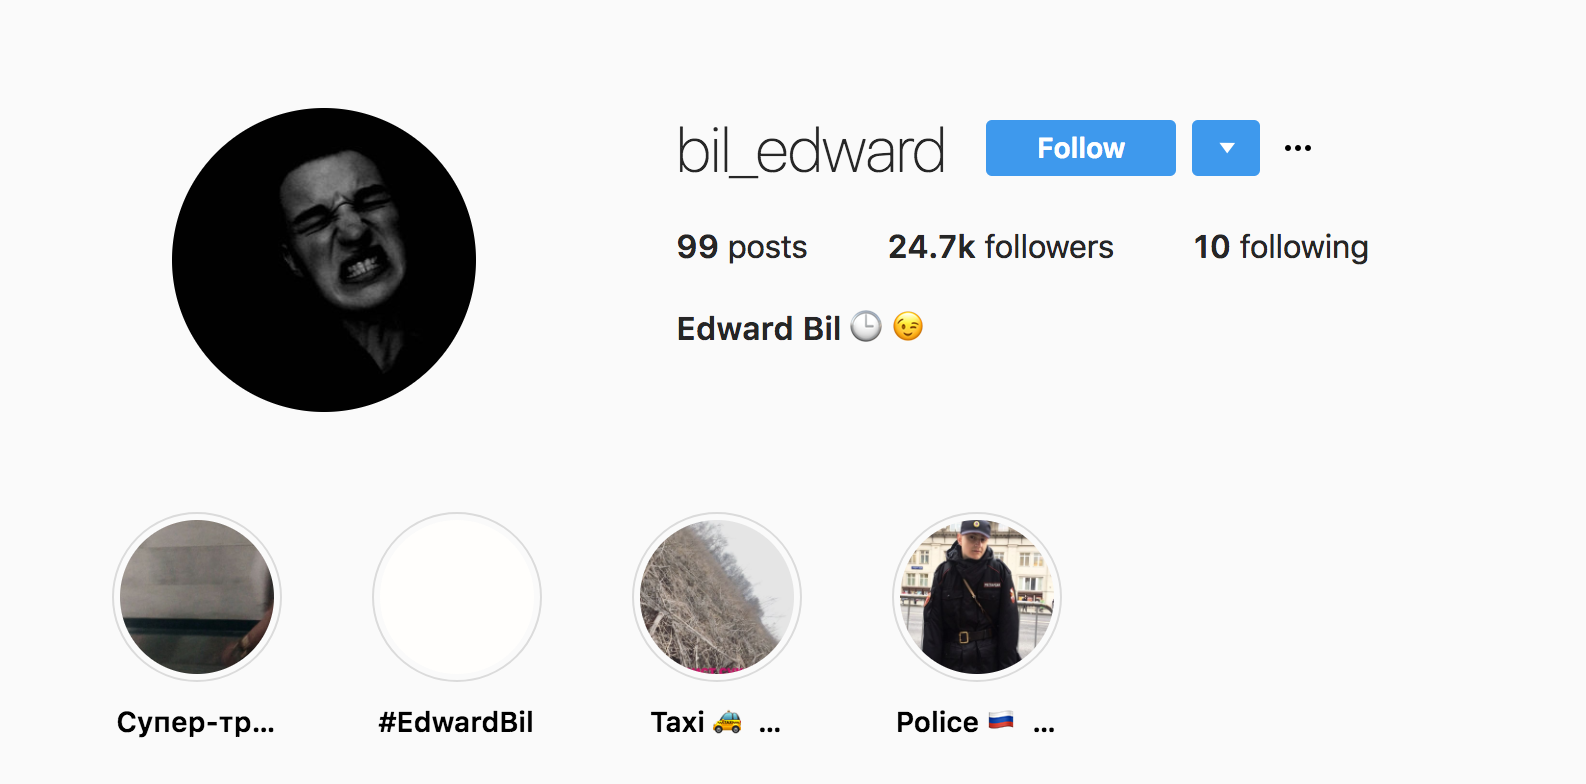Follow the bil_edward account
This screenshot has width=1586, height=784.
tap(1080, 148)
